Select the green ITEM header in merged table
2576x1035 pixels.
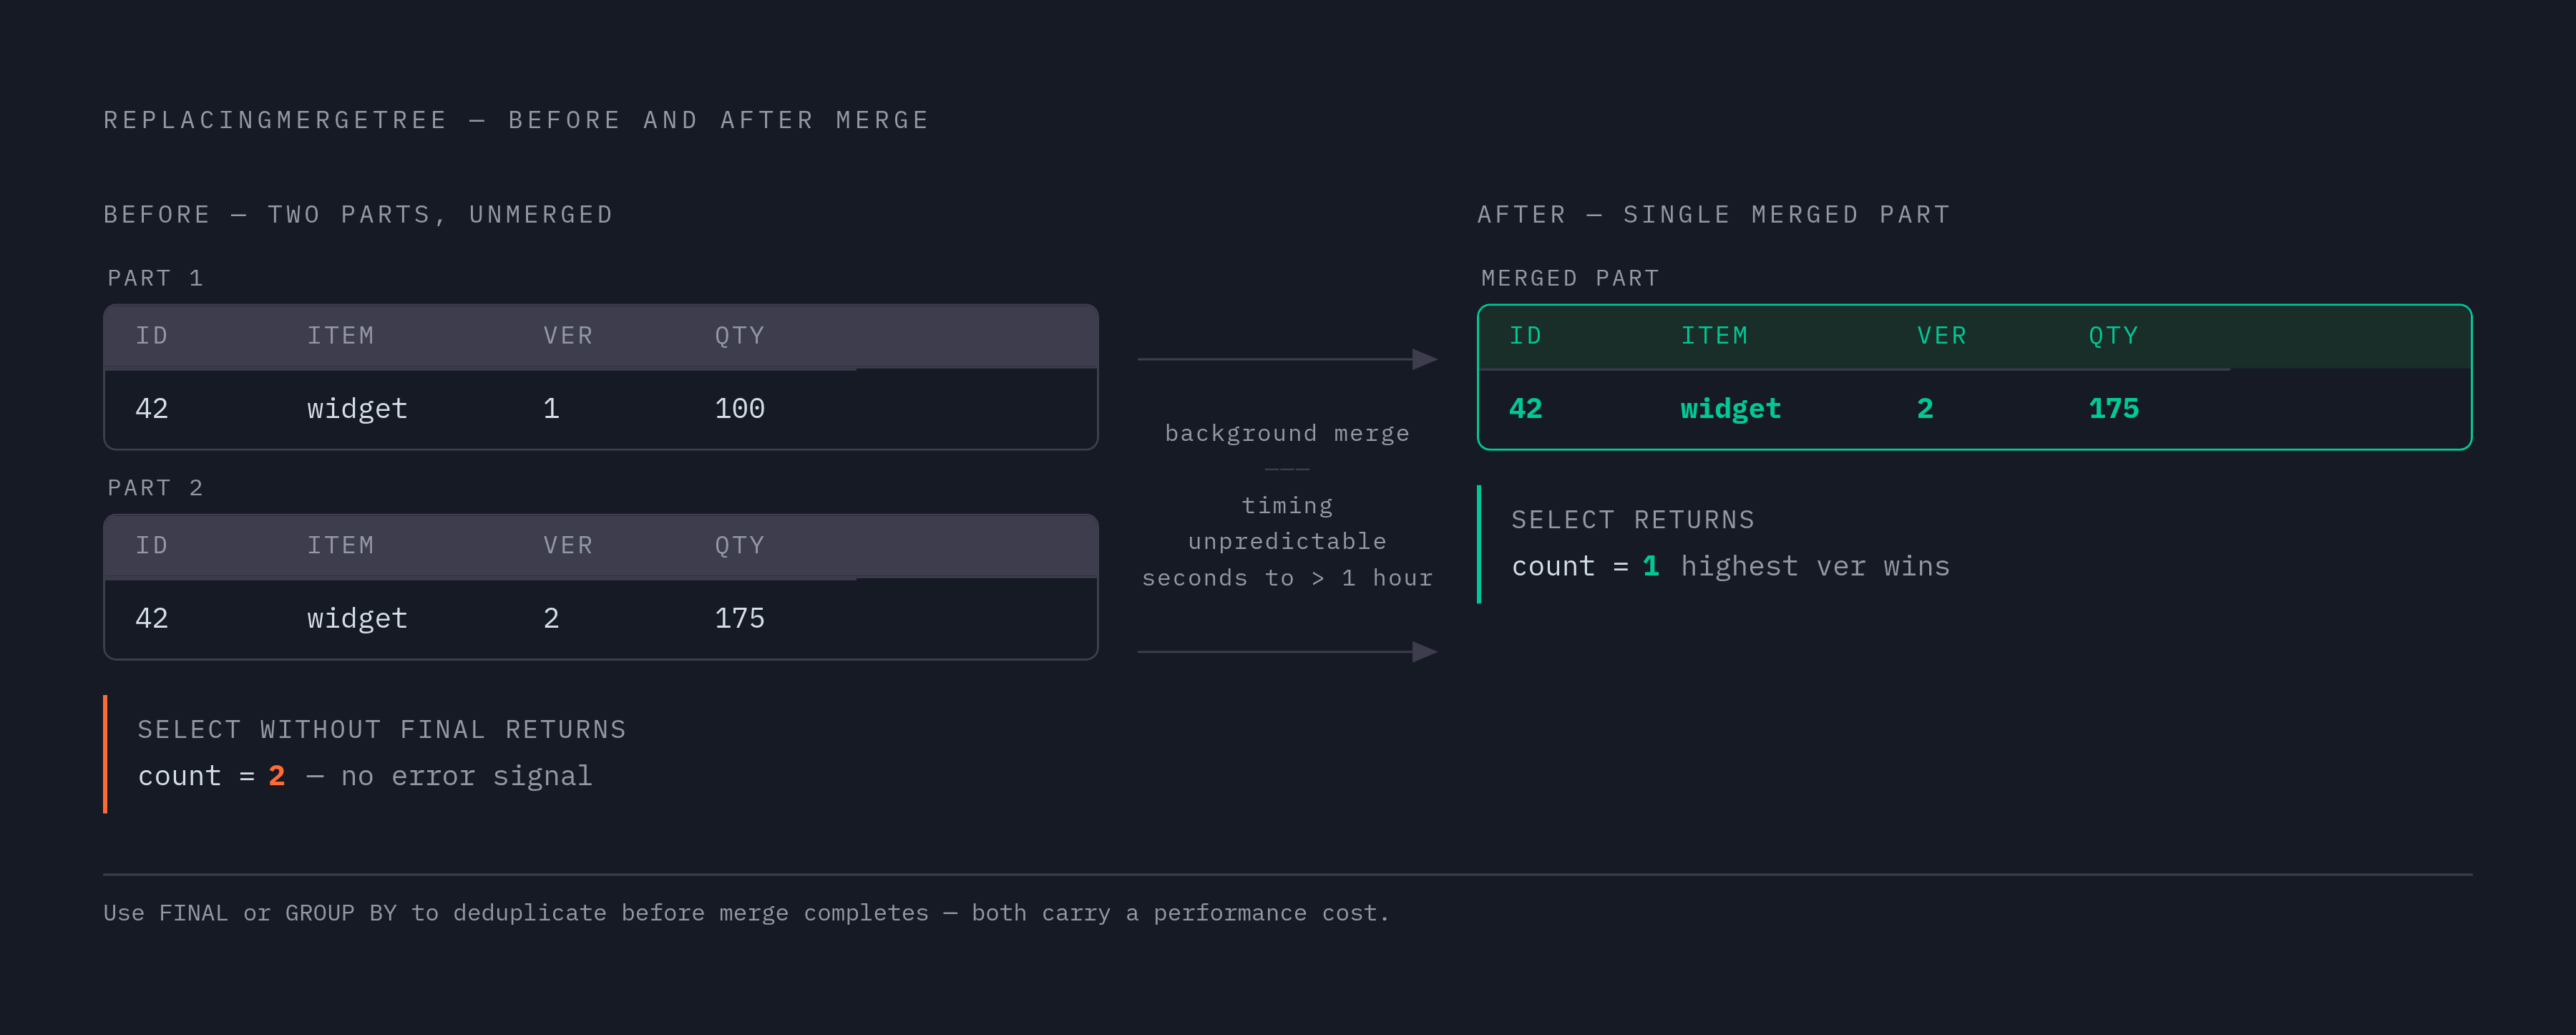point(1715,336)
